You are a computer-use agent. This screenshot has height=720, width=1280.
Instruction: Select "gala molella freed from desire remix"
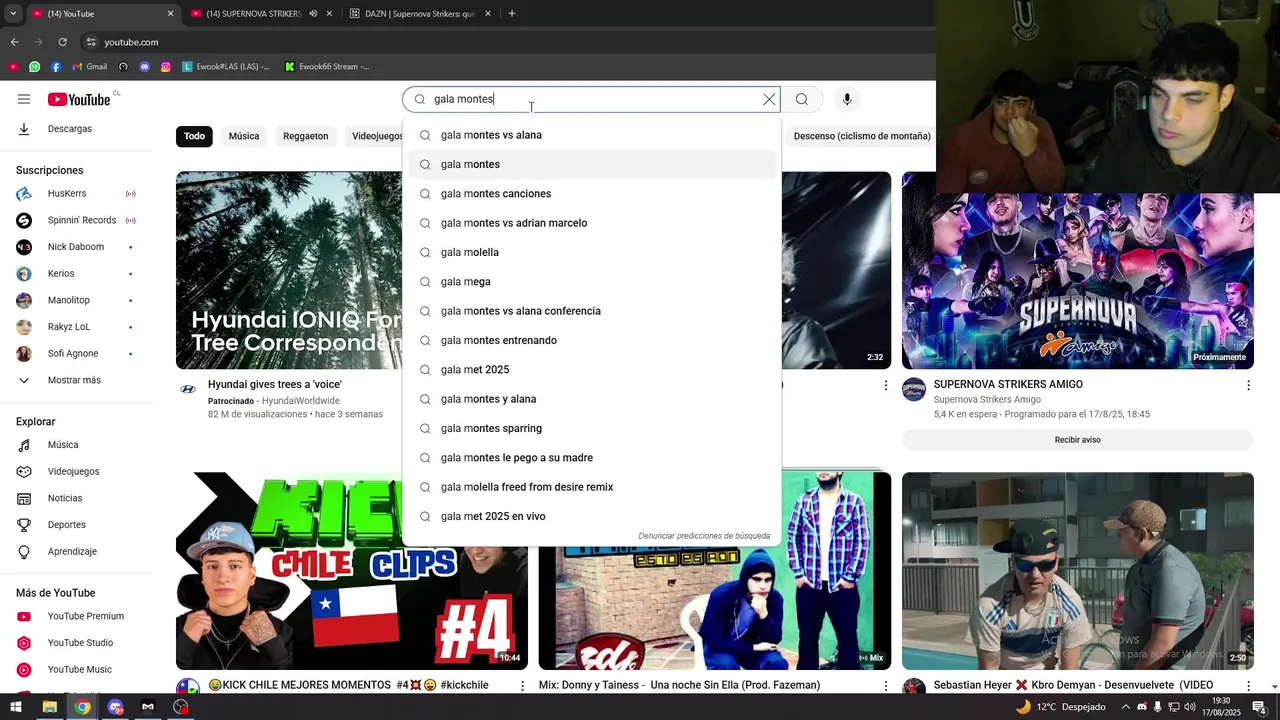[x=592, y=487]
